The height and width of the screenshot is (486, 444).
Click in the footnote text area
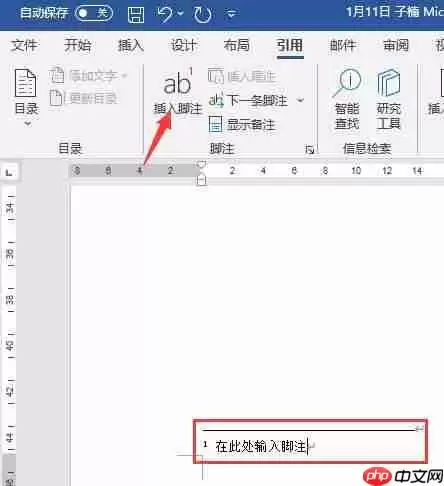tap(310, 446)
